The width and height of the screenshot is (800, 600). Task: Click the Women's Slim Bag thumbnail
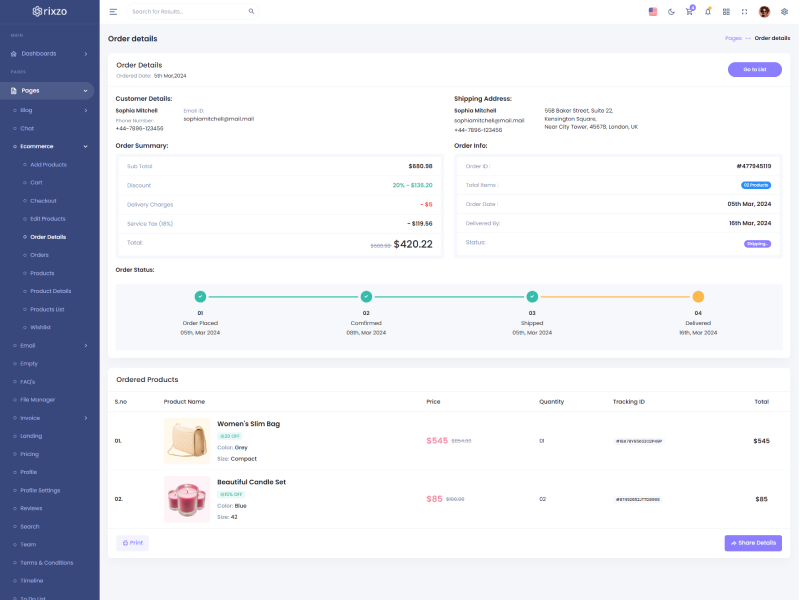[x=187, y=441]
